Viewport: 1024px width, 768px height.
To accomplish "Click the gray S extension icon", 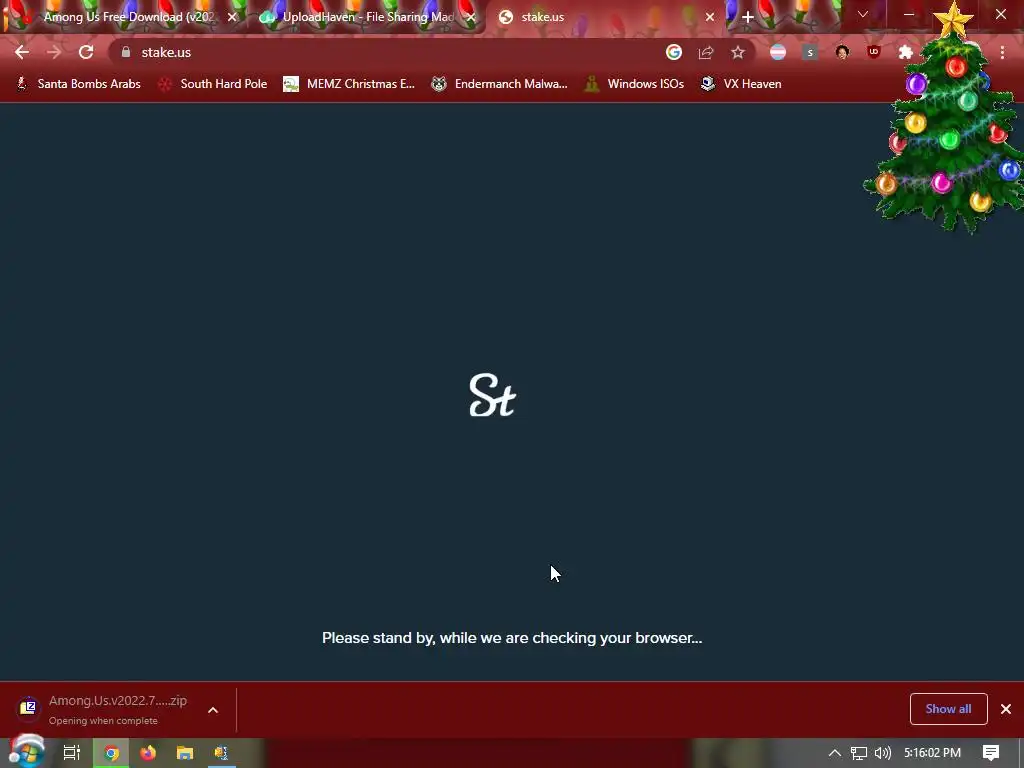I will click(810, 52).
